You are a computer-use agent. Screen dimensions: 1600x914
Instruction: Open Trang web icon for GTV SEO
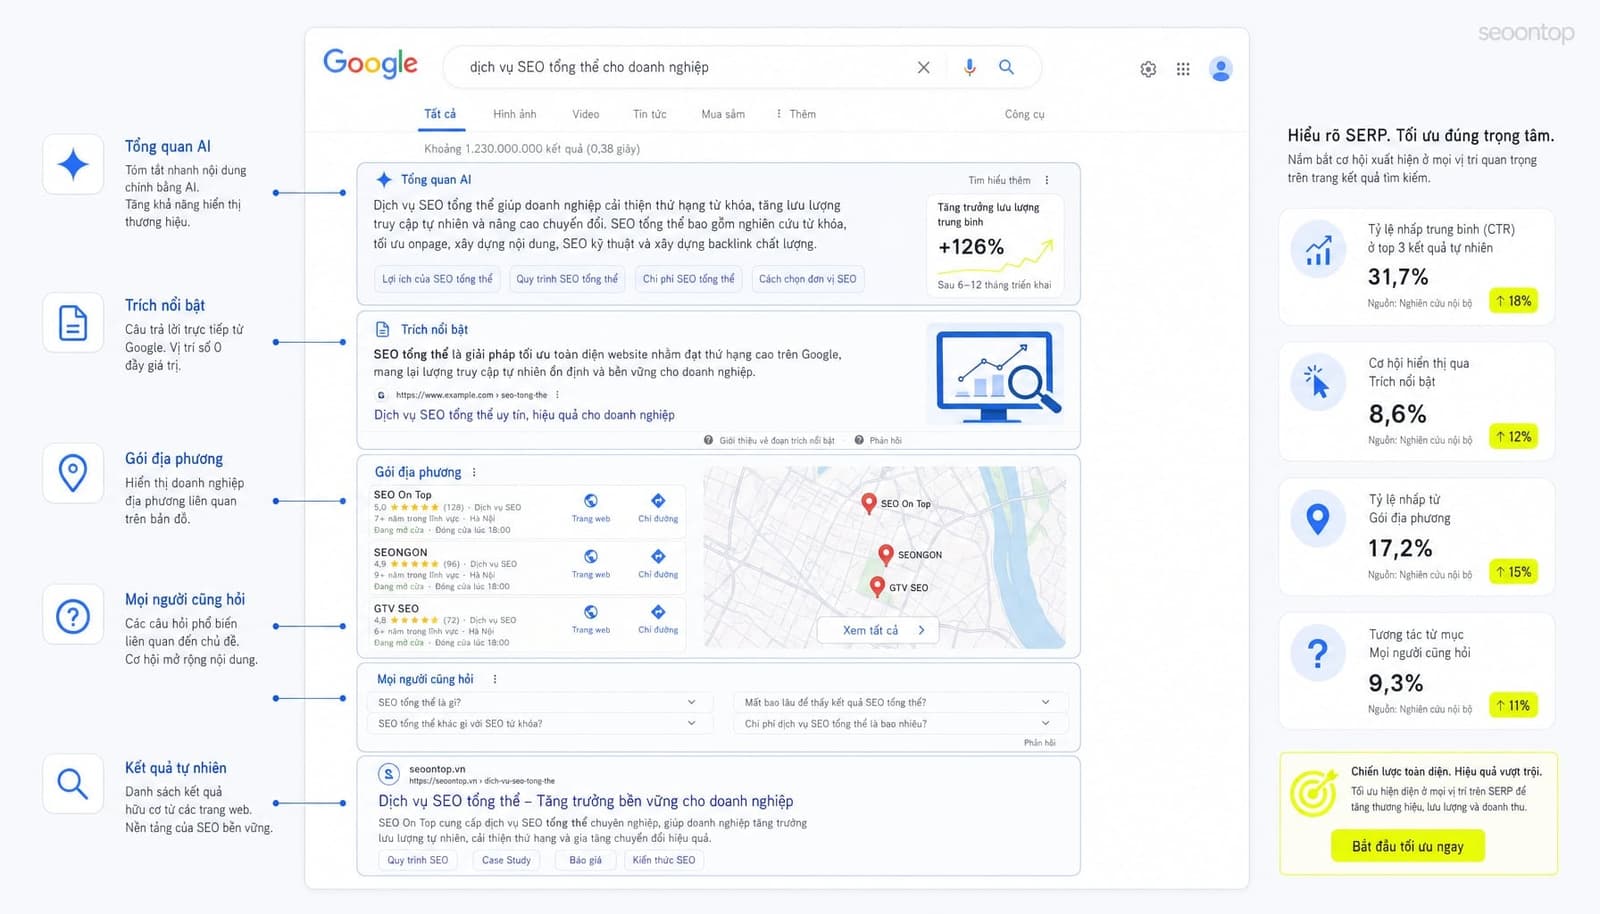point(591,612)
